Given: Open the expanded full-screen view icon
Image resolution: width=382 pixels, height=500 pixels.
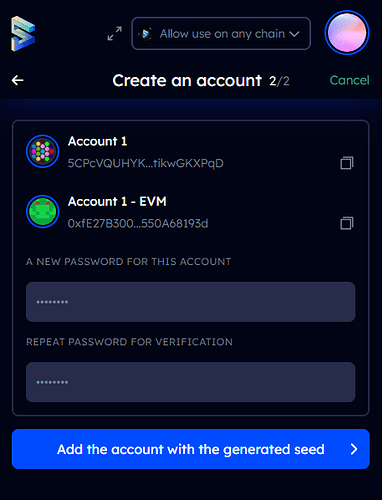Looking at the screenshot, I should click(115, 34).
